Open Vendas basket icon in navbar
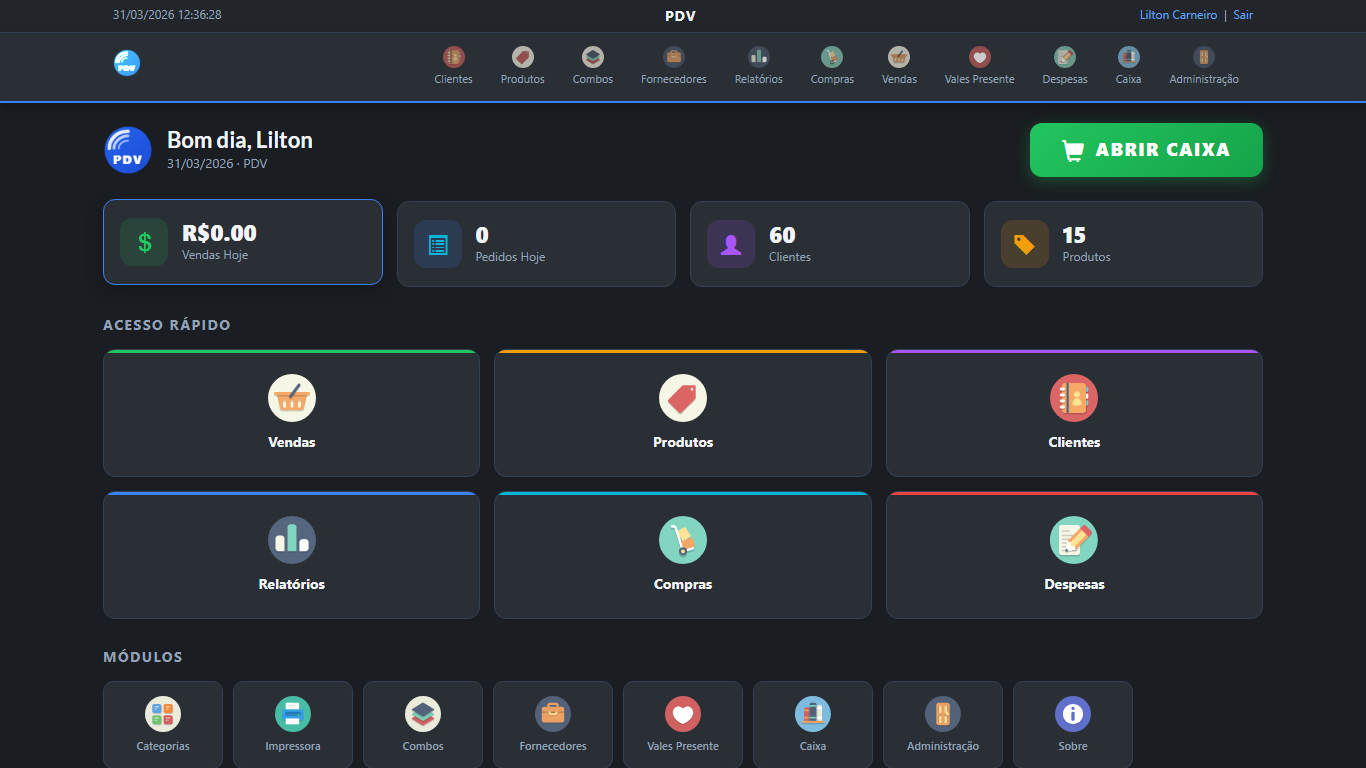This screenshot has width=1366, height=768. coord(899,57)
